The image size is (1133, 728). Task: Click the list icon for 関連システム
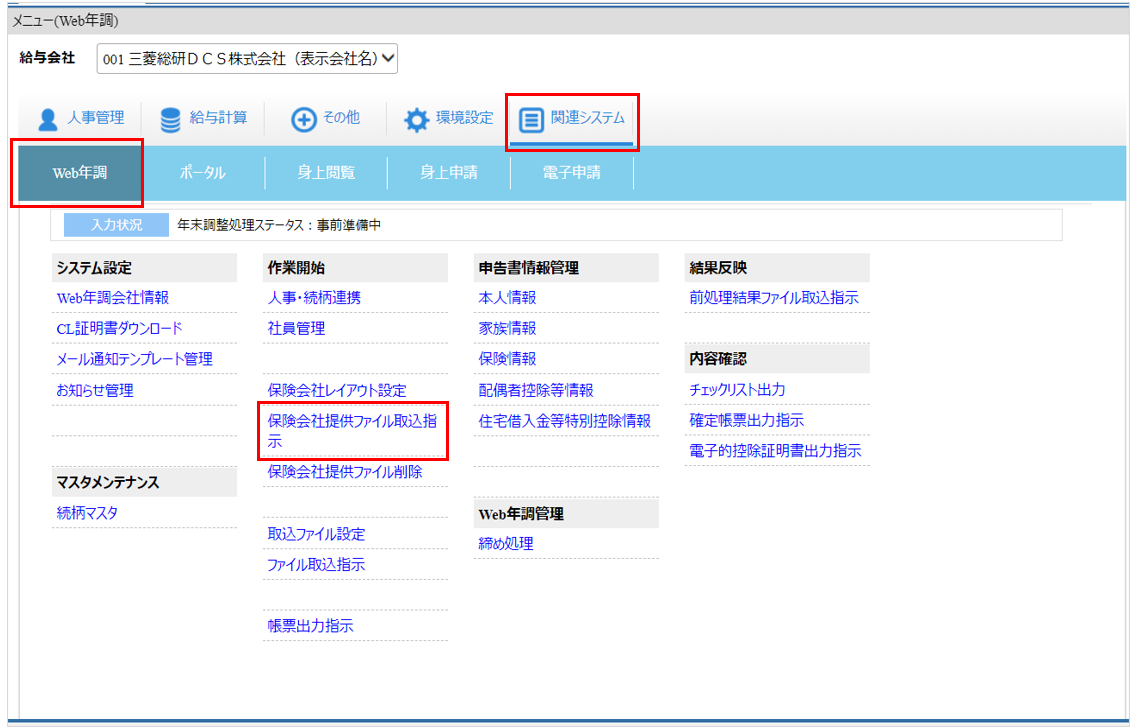(531, 120)
